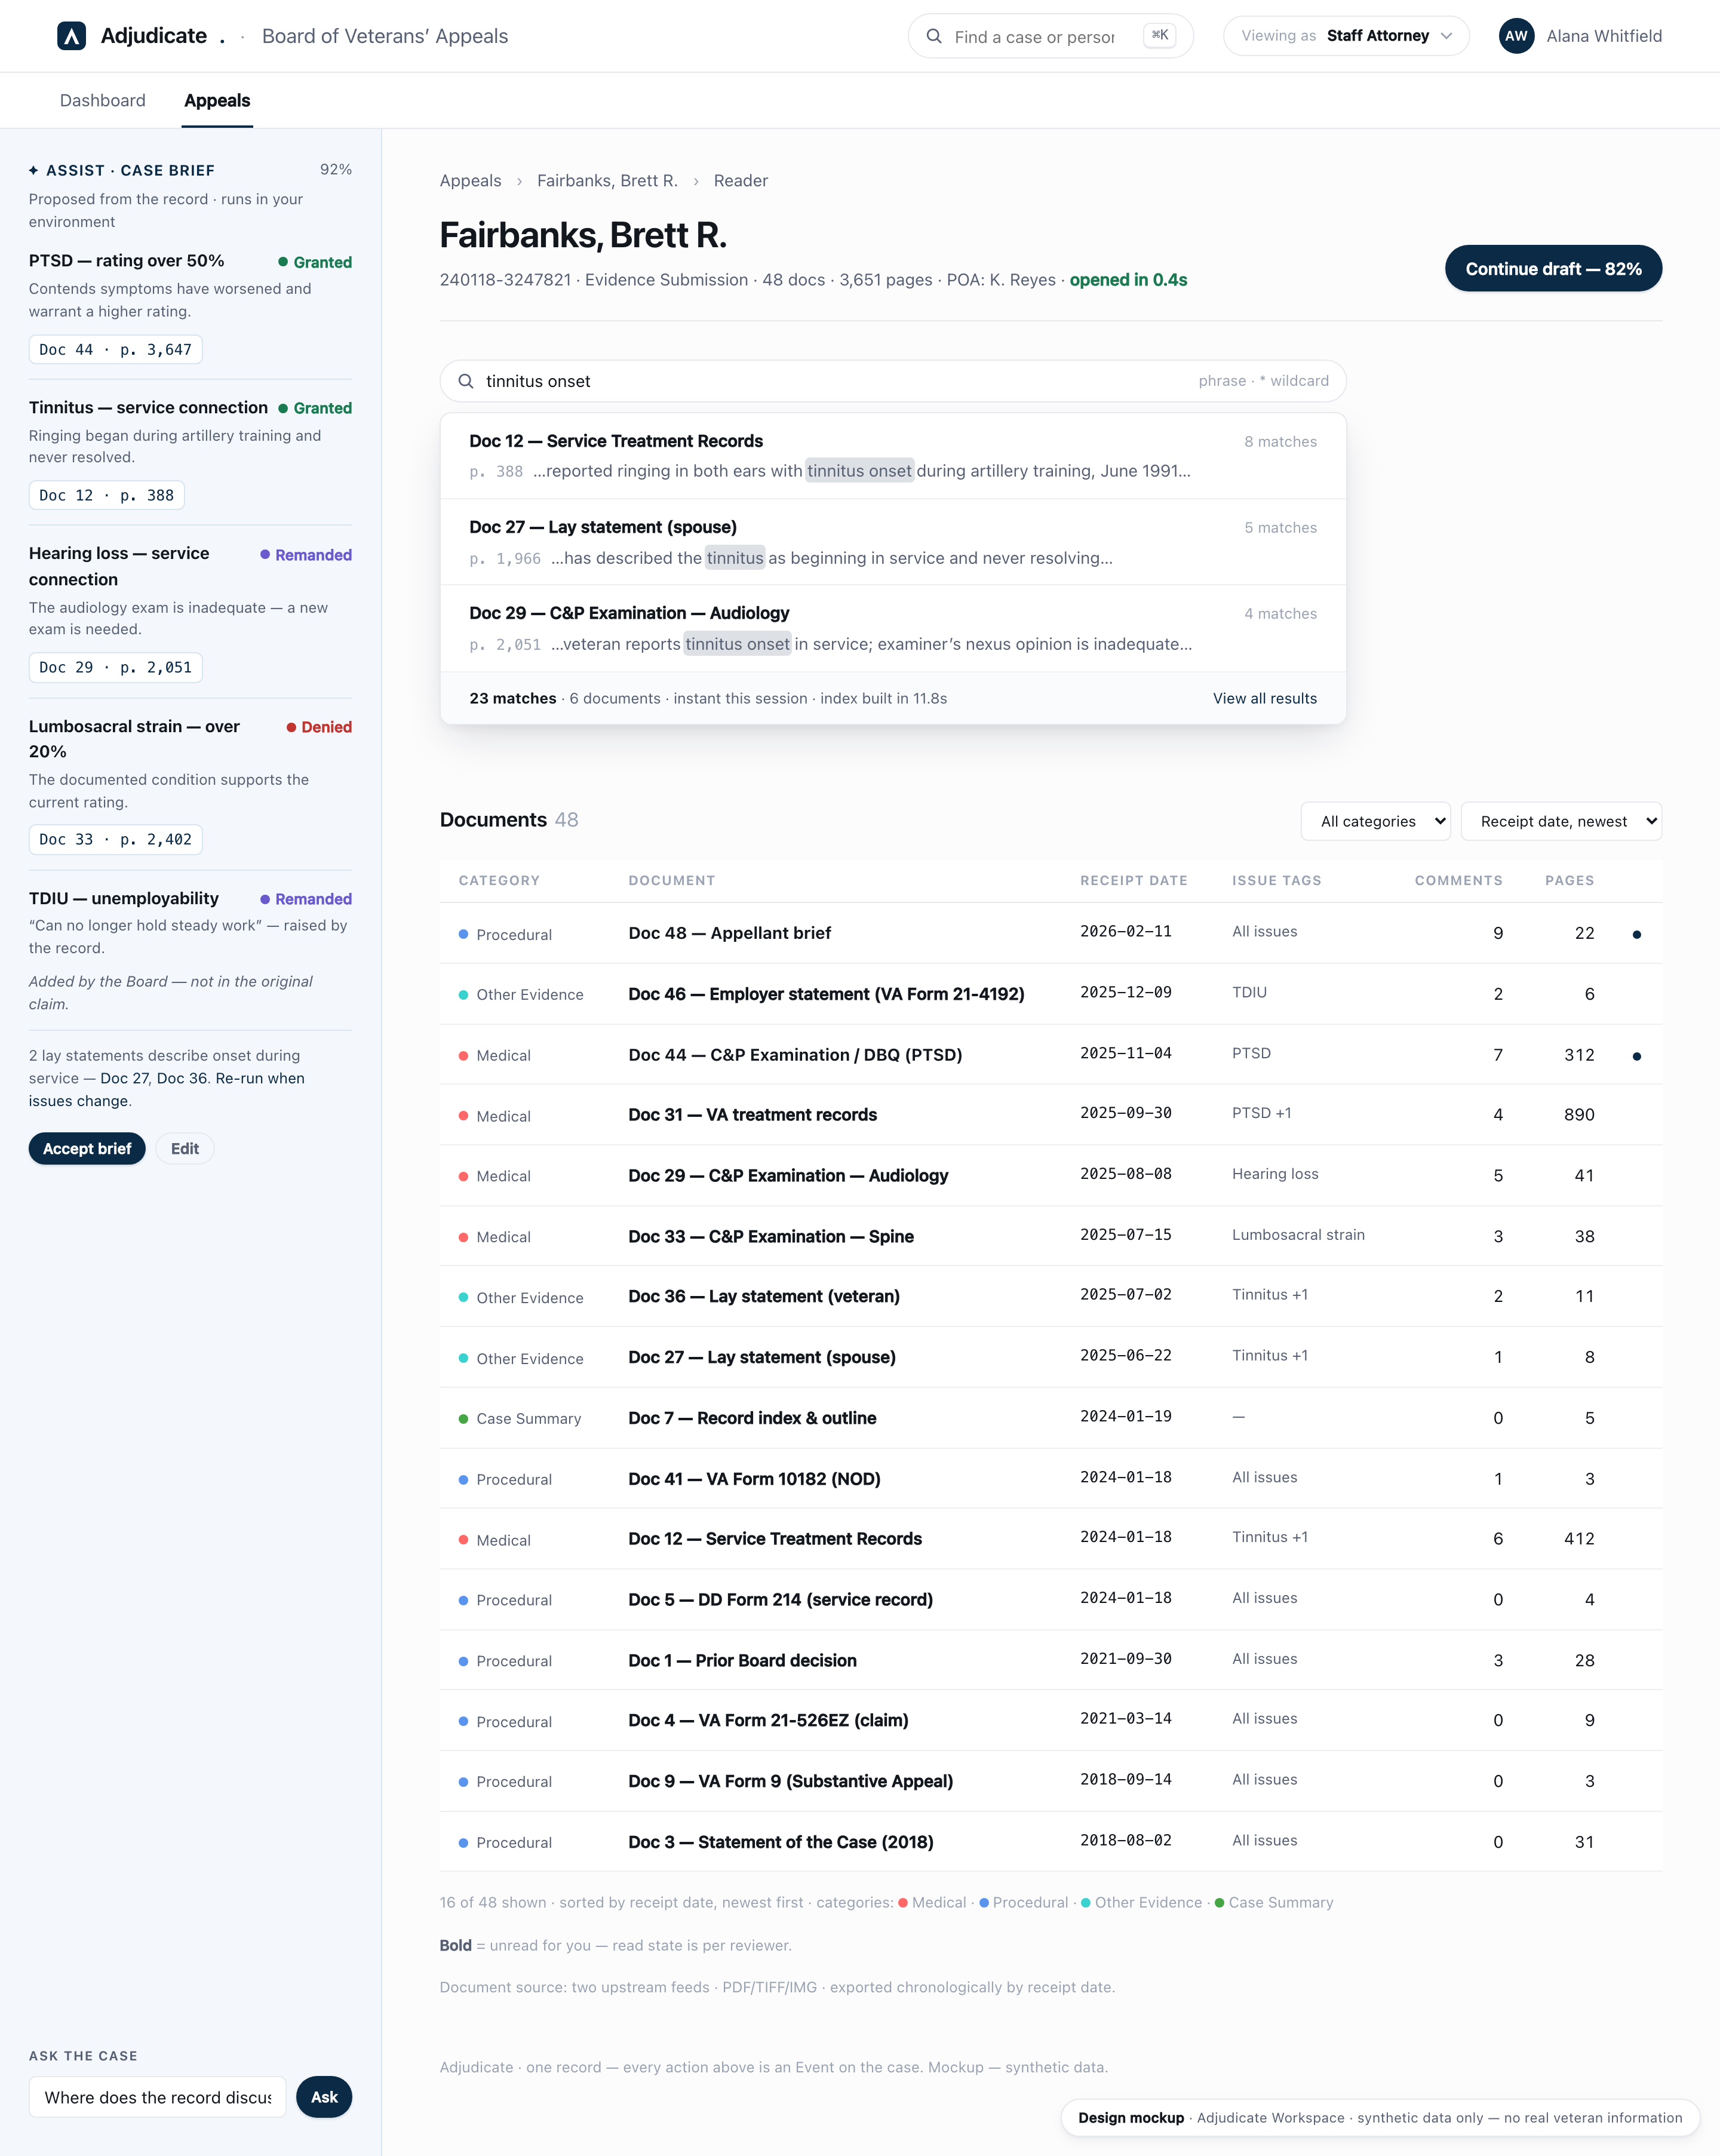Open the Doc 27 — Lay statement (spouse) search result
1720x2156 pixels.
click(x=893, y=542)
